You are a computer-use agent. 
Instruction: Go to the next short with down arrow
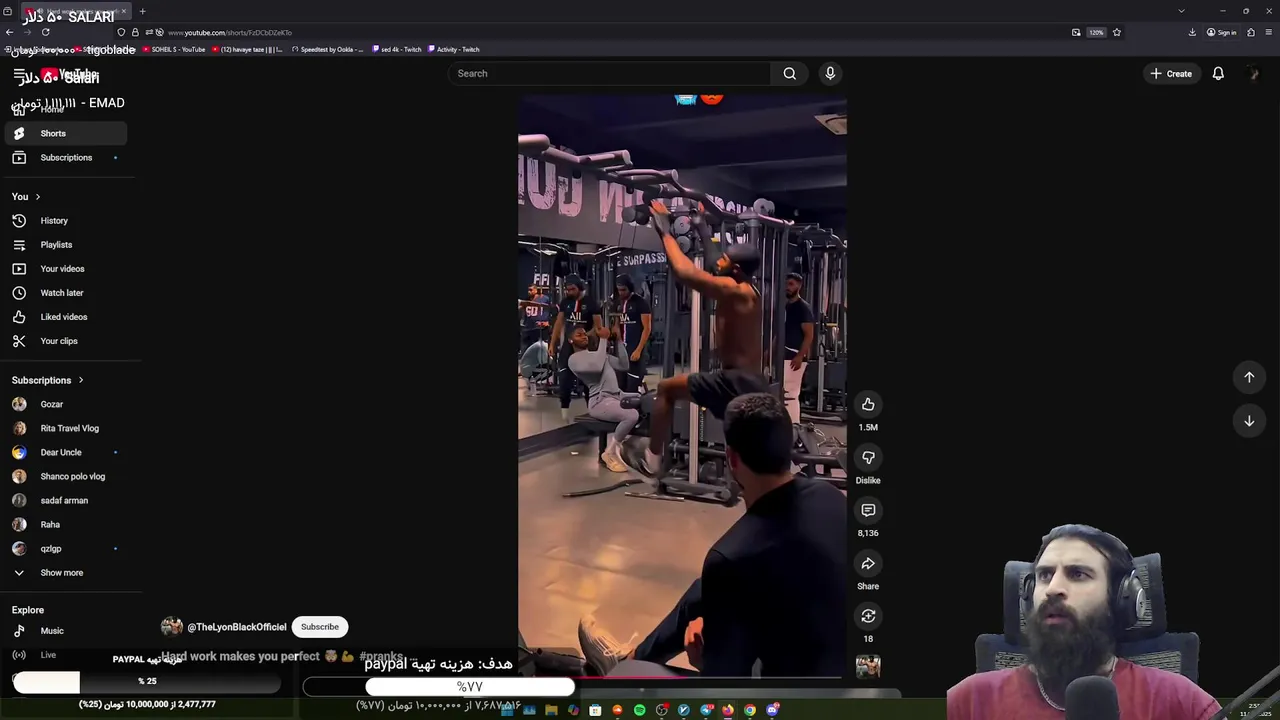(1249, 421)
